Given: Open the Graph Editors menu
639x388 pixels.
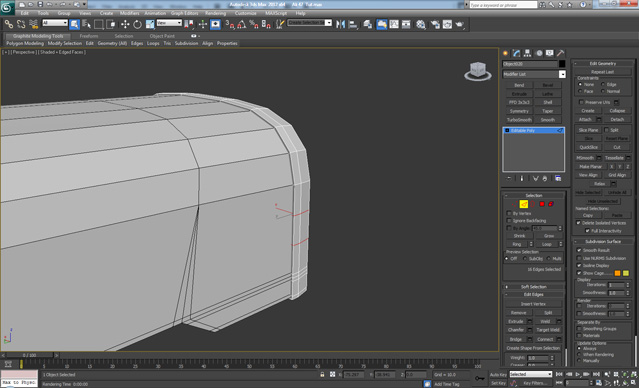Looking at the screenshot, I should tap(184, 13).
